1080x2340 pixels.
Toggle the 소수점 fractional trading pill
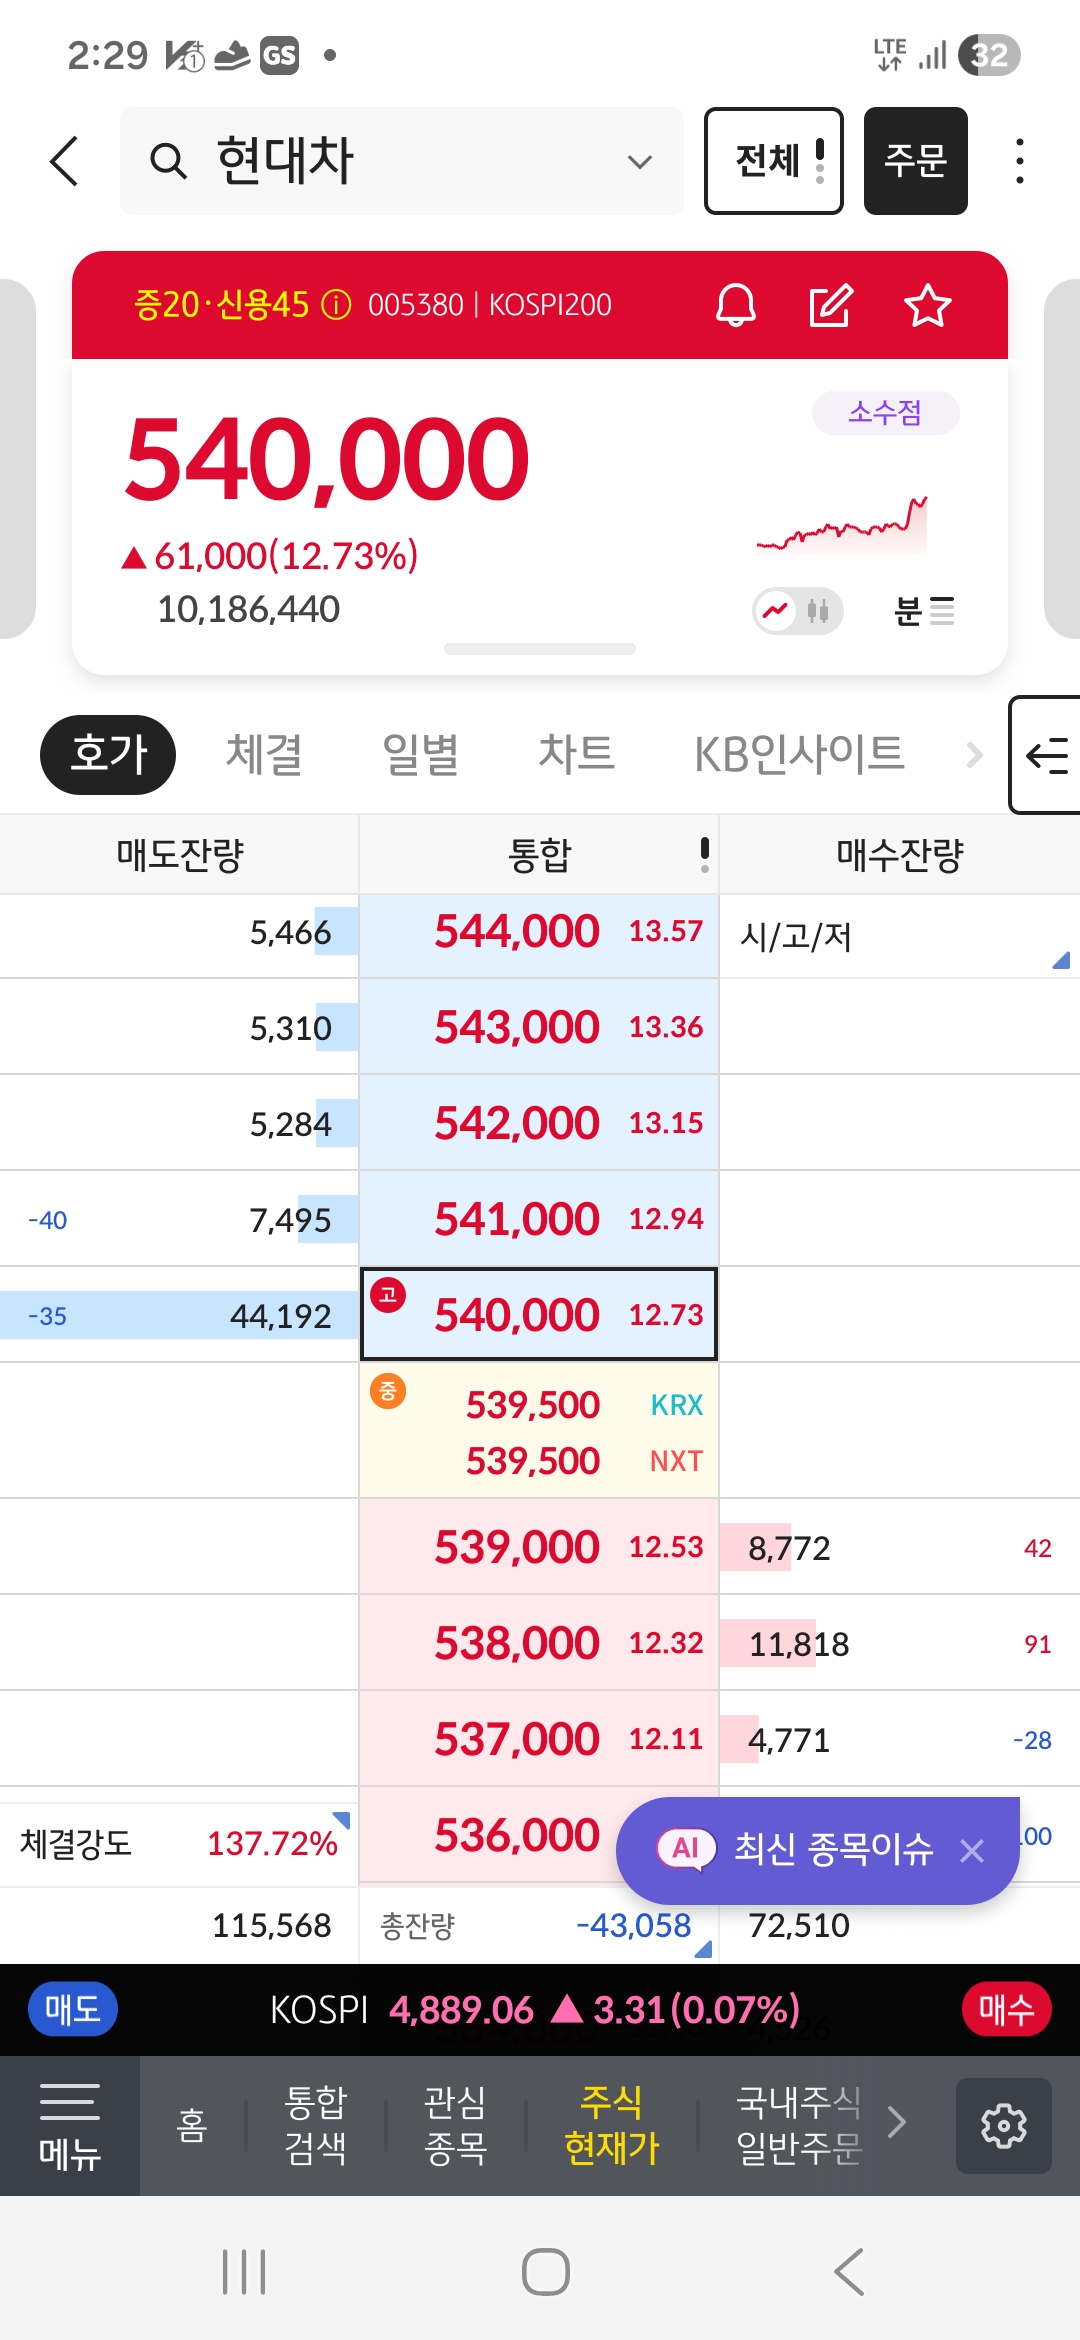tap(885, 413)
